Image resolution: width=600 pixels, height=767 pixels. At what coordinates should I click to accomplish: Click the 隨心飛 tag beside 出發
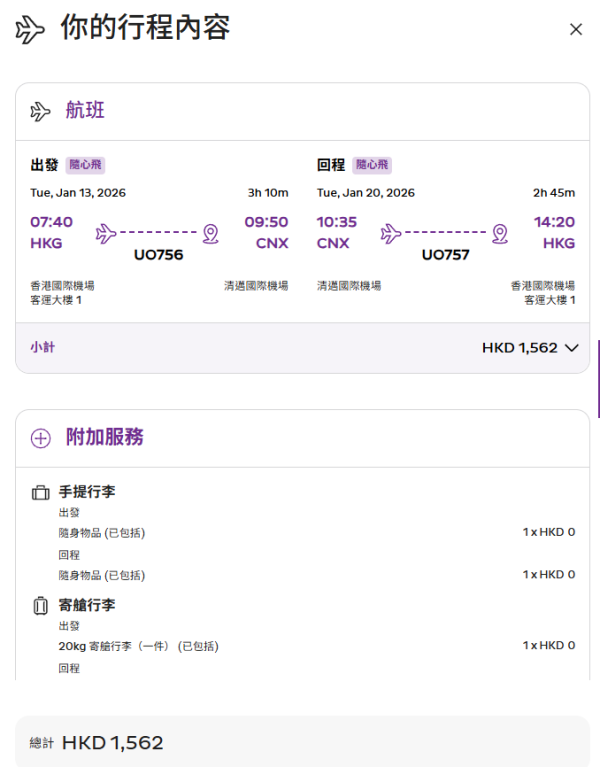coord(86,165)
